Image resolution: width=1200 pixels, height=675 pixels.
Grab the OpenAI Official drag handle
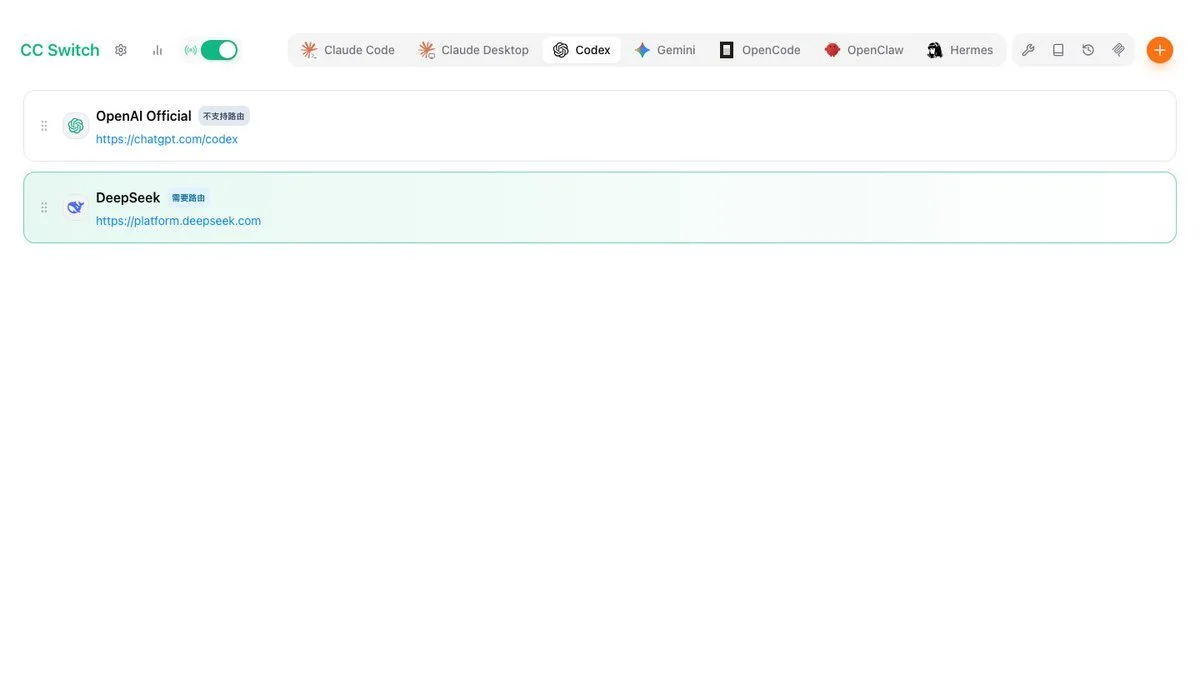(x=44, y=126)
